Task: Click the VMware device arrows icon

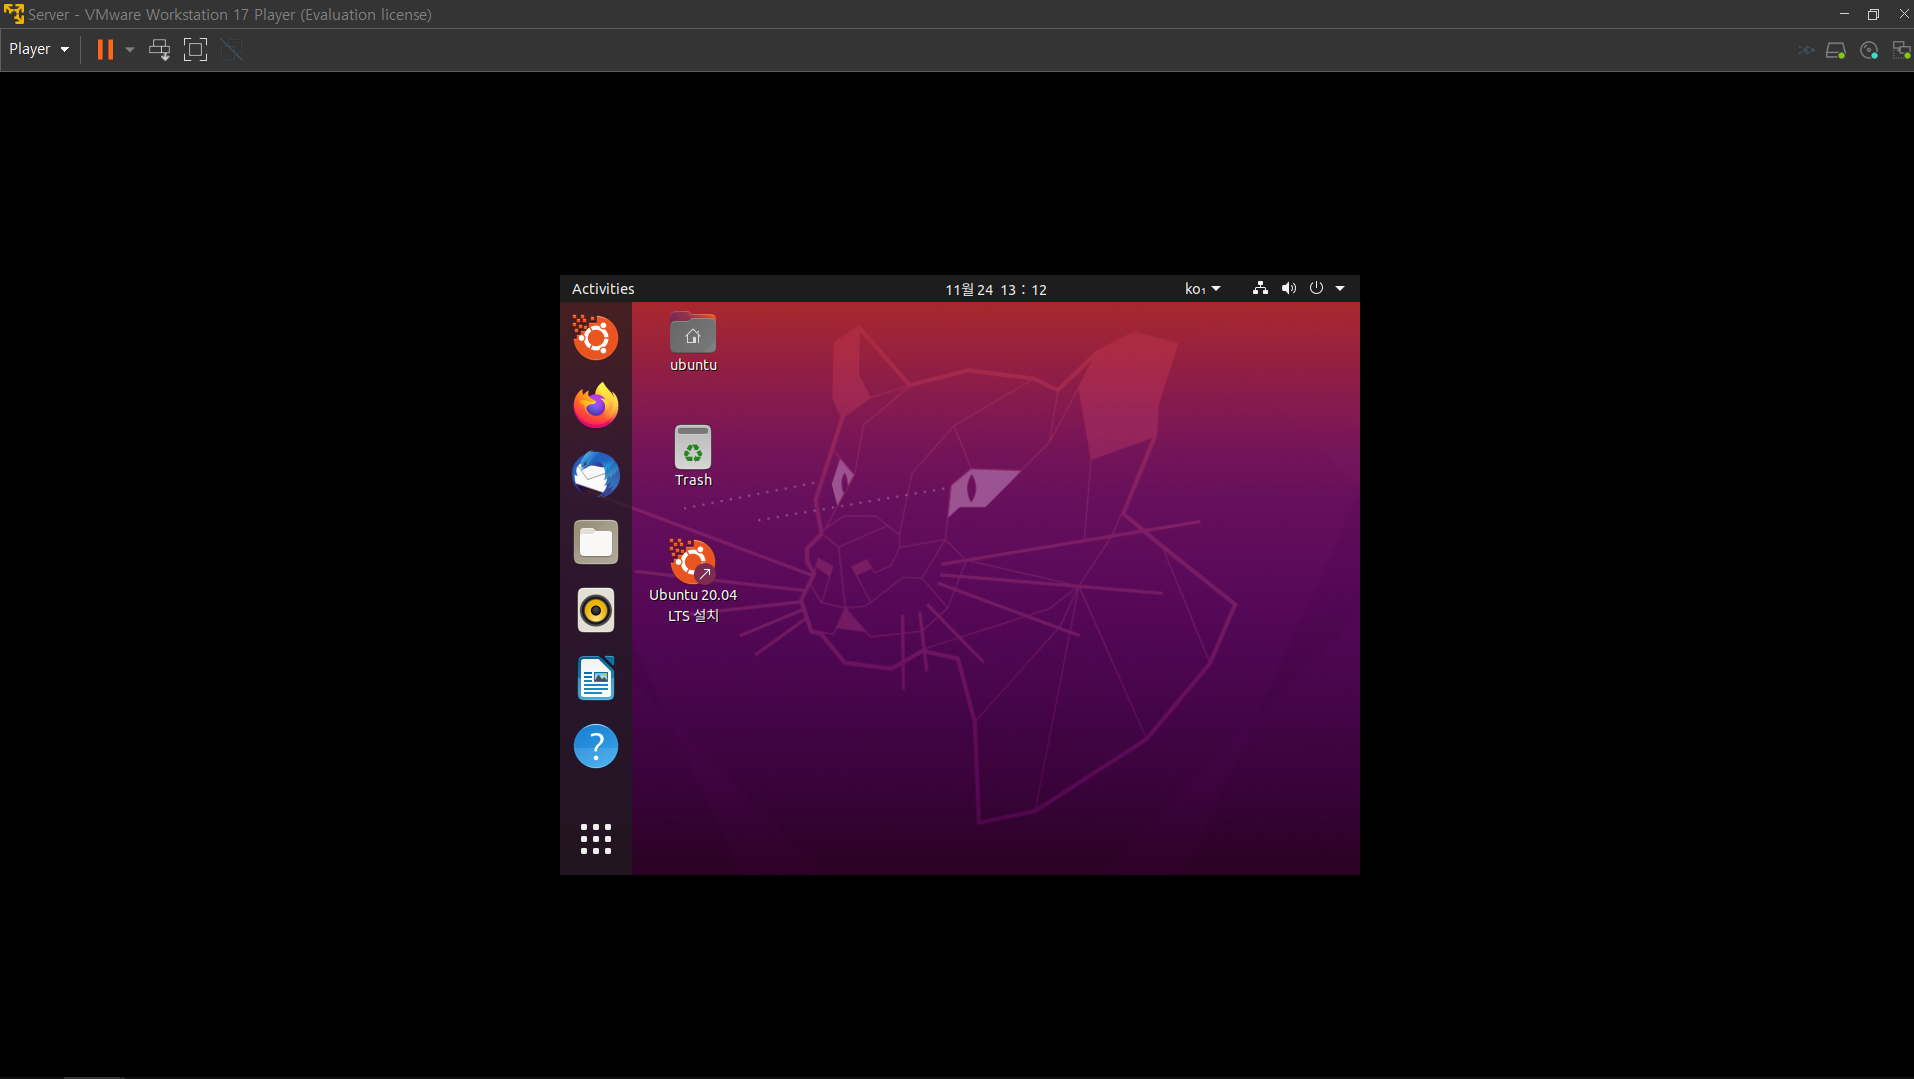Action: pos(1806,50)
